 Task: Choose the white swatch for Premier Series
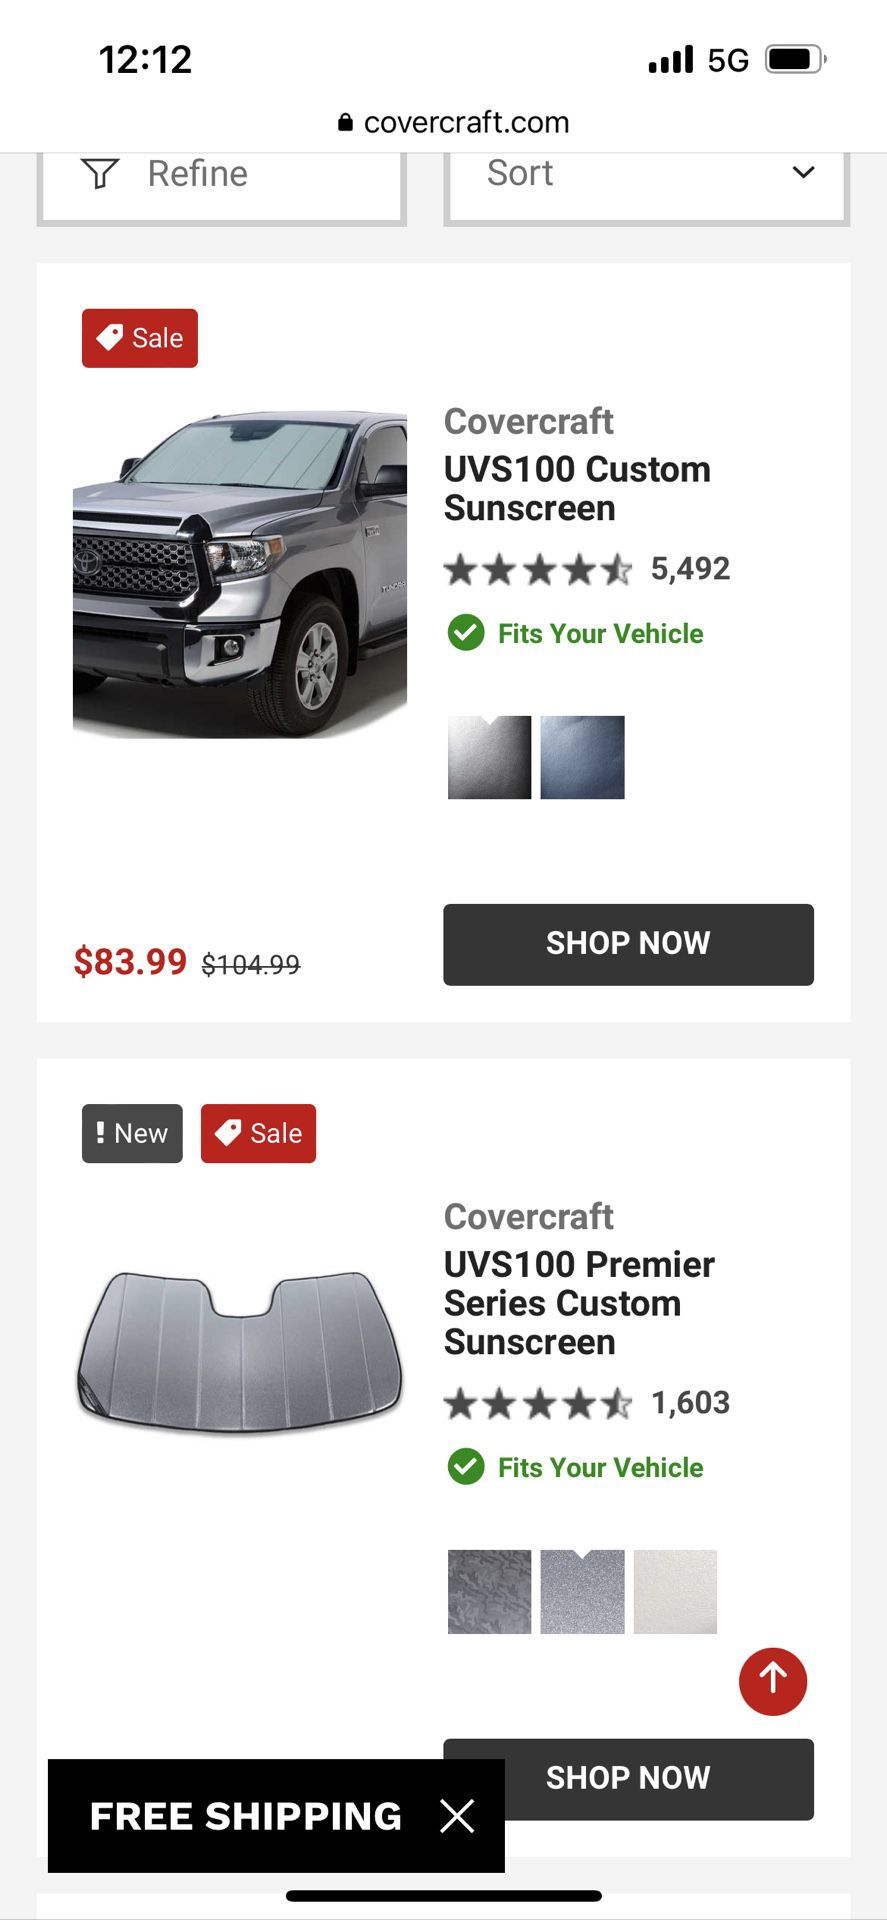click(x=675, y=1591)
